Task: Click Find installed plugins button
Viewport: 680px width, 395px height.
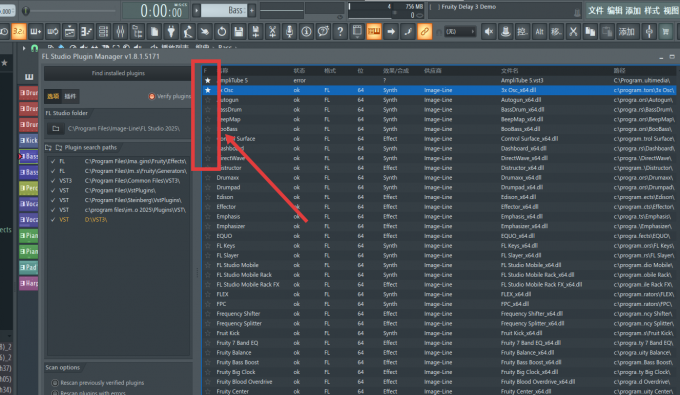Action: tap(118, 73)
